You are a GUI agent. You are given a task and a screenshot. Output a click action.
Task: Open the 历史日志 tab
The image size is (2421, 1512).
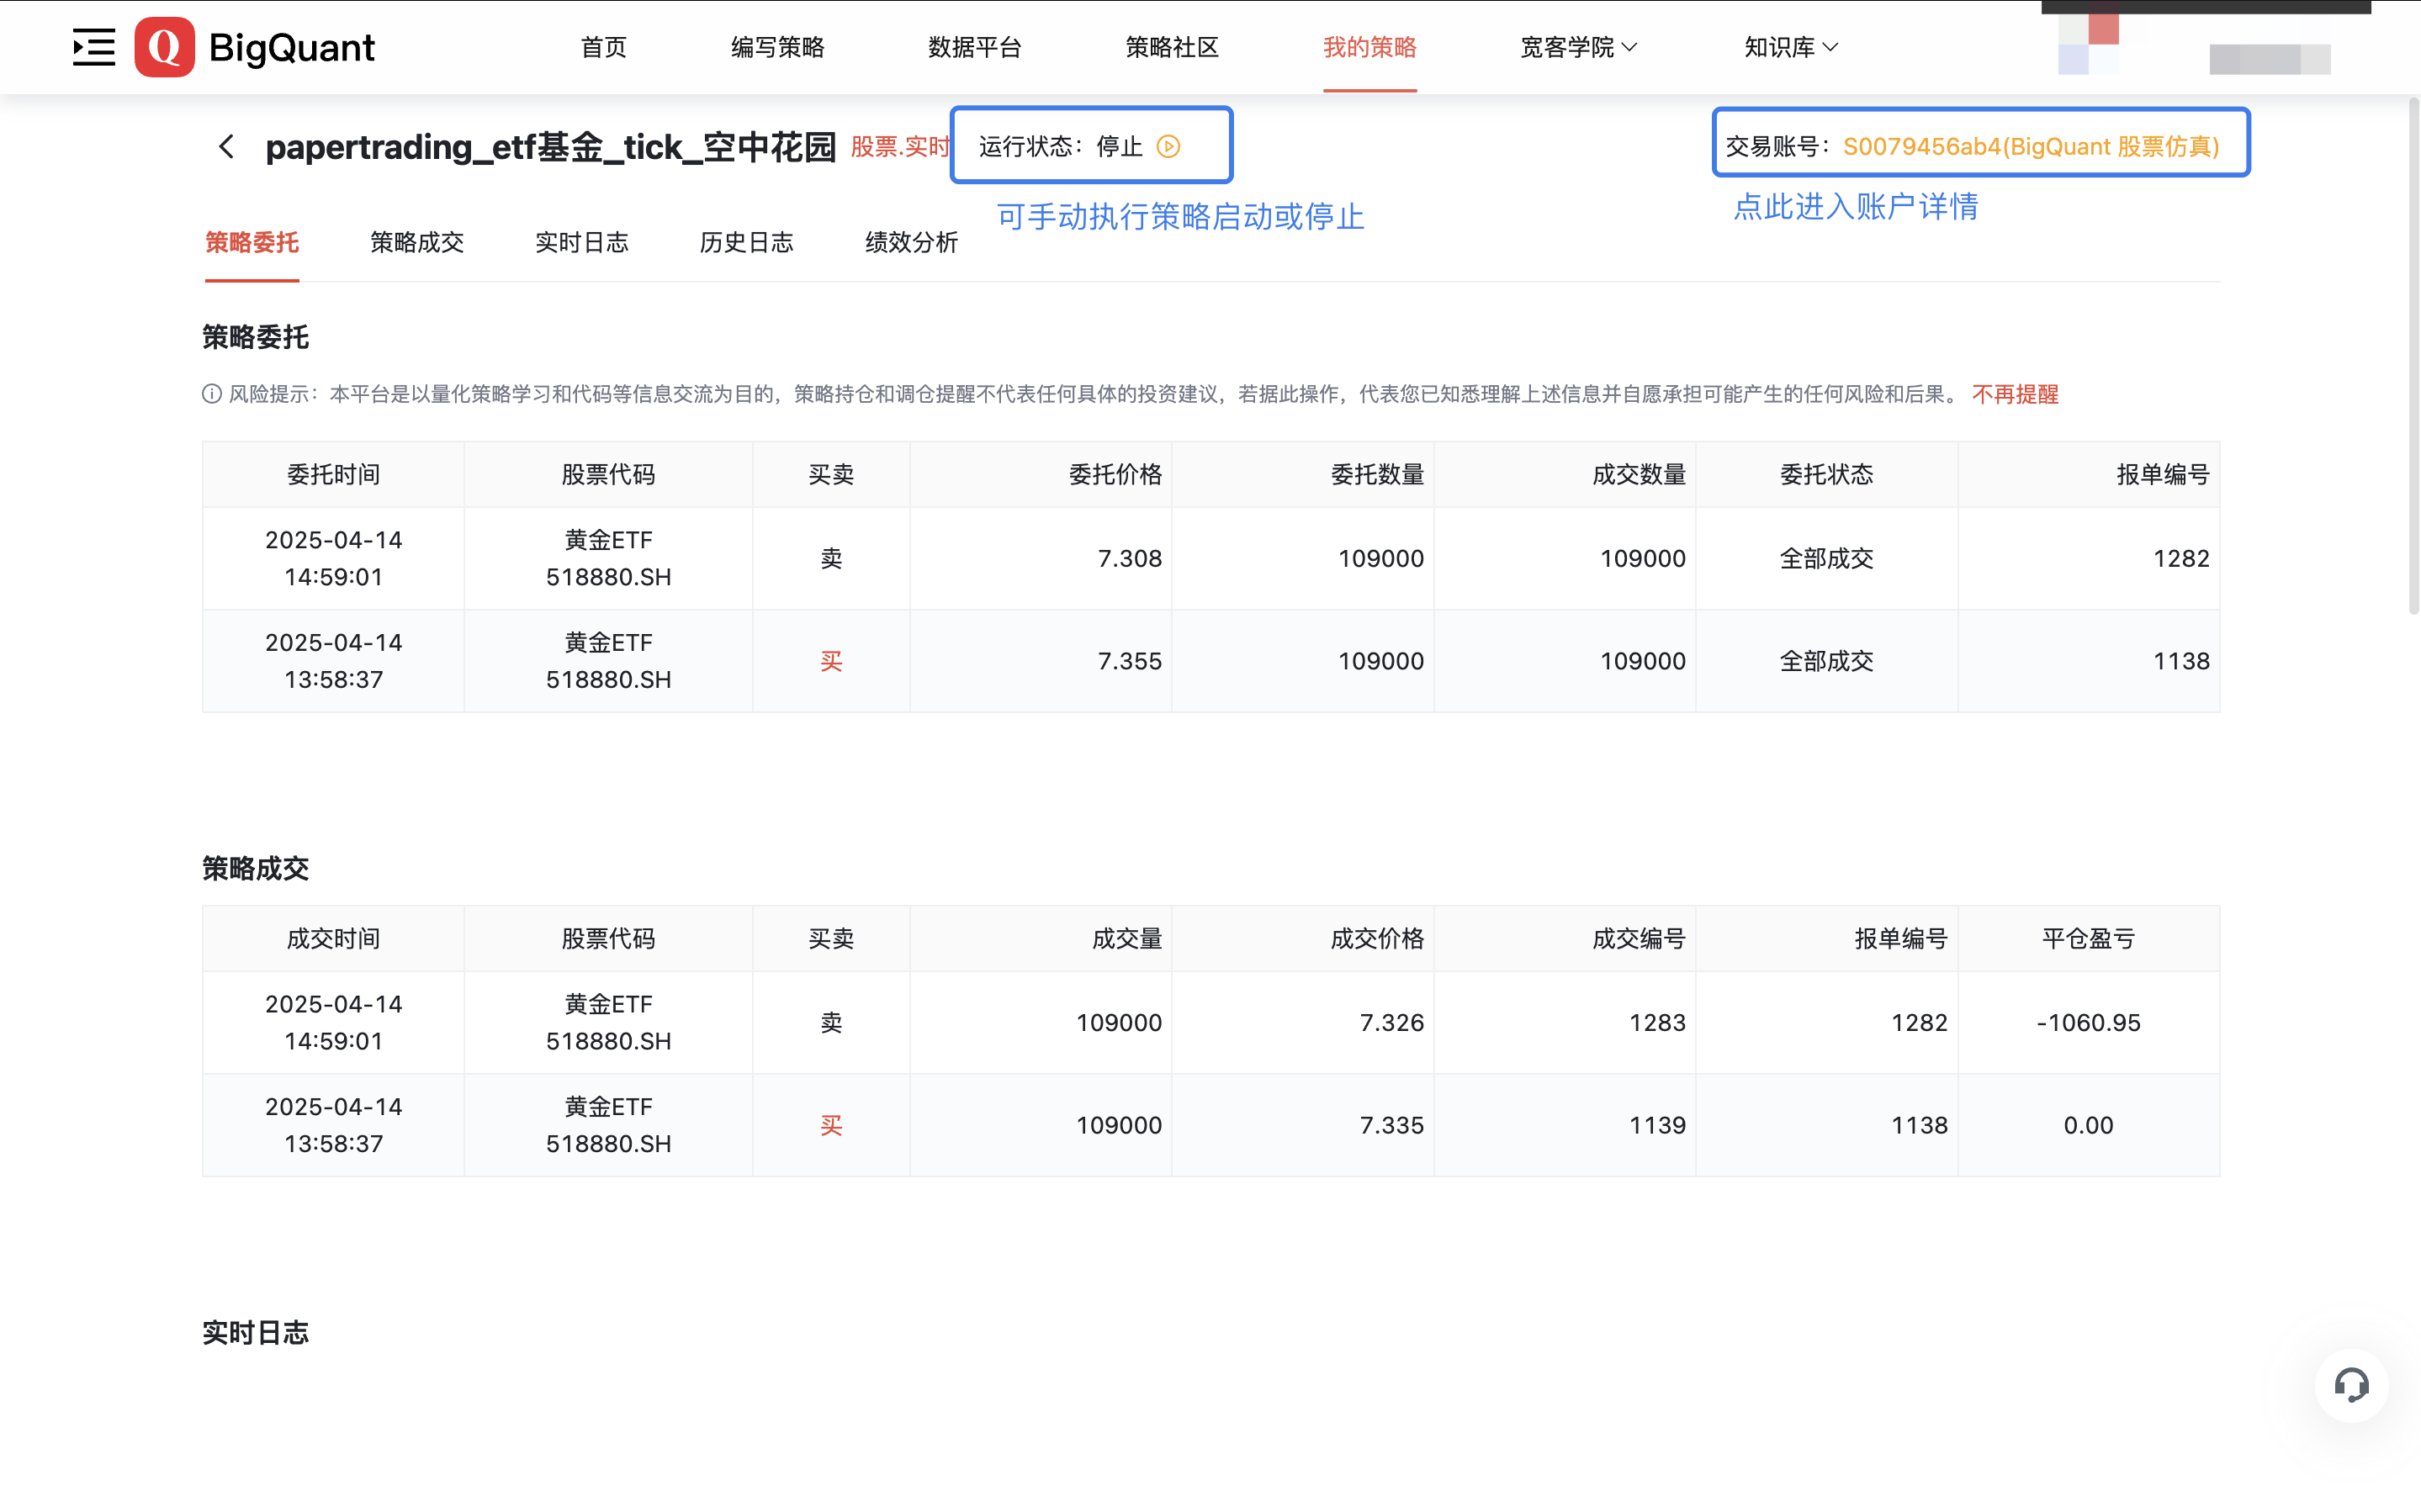click(746, 242)
